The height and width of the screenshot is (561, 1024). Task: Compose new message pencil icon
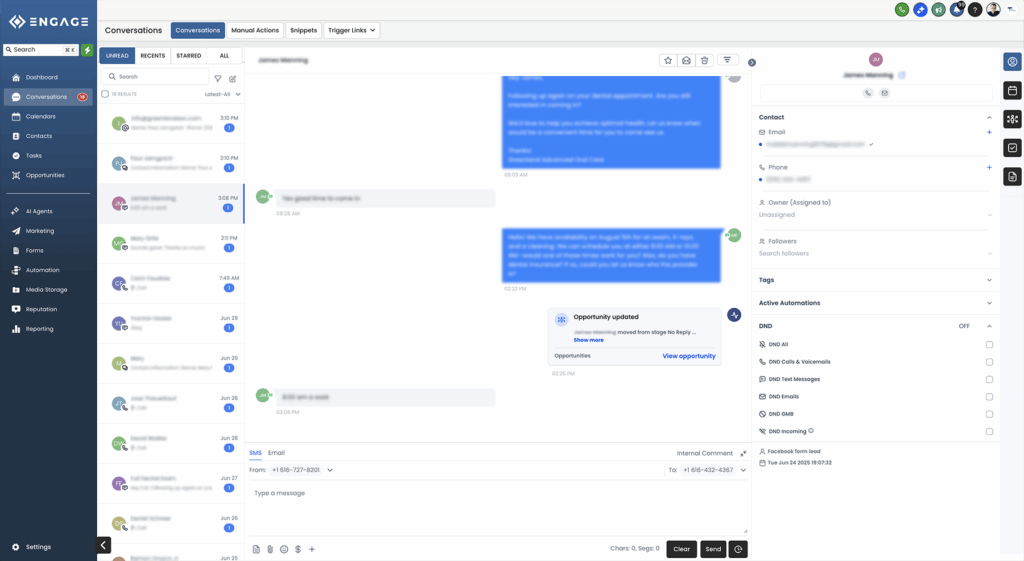coord(232,78)
